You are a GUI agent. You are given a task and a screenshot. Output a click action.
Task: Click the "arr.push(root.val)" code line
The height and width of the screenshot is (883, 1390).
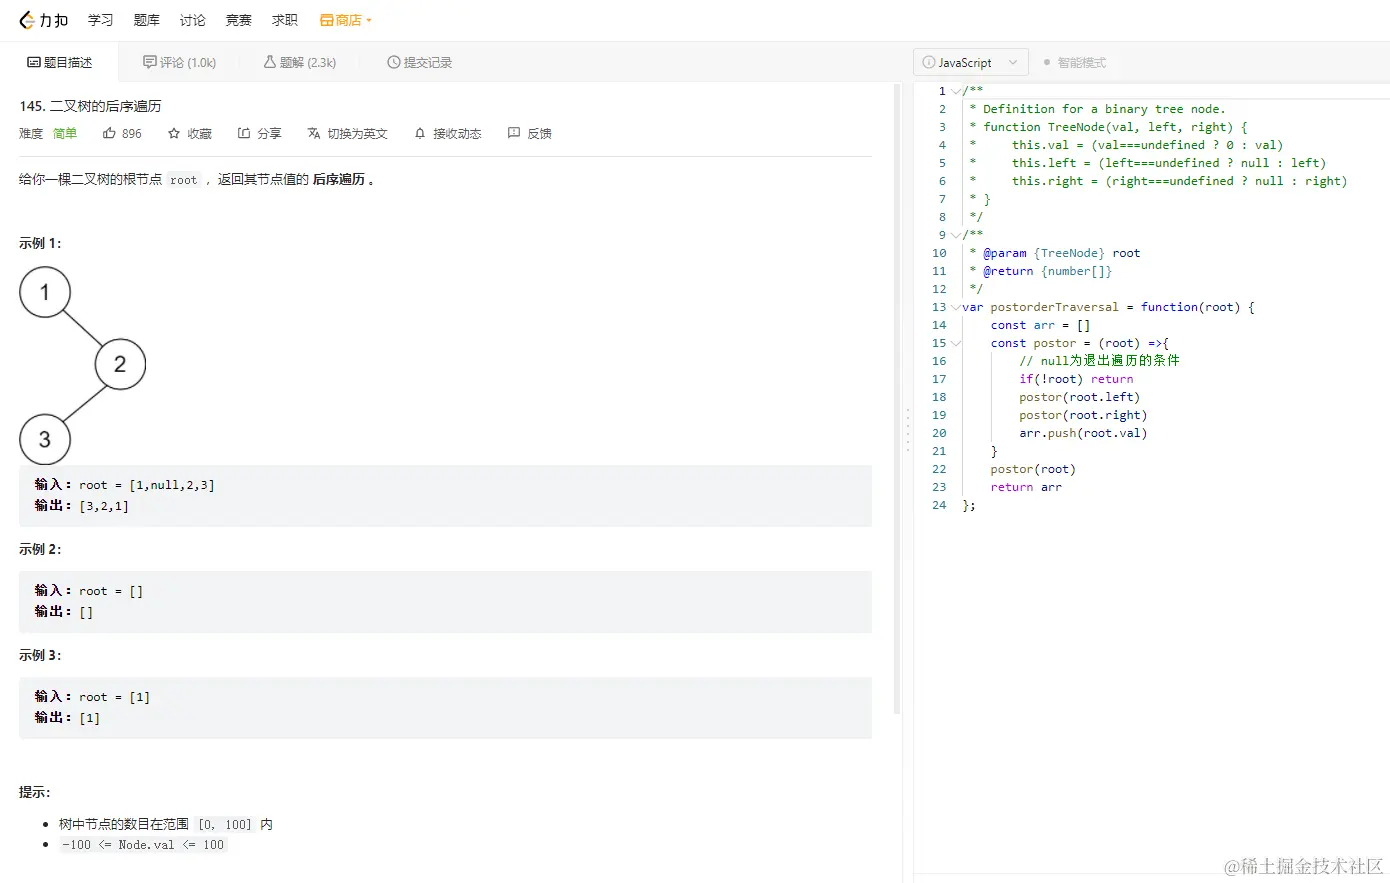click(x=1083, y=433)
